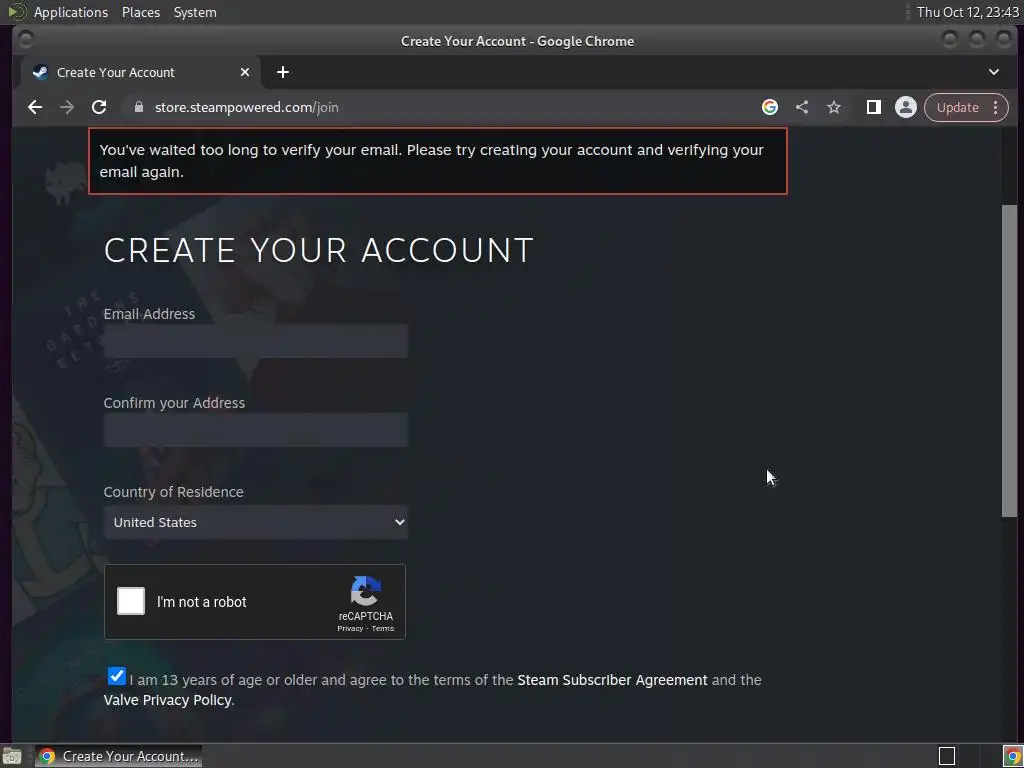
Task: Bookmark this tab with the star icon
Action: pyautogui.click(x=834, y=107)
